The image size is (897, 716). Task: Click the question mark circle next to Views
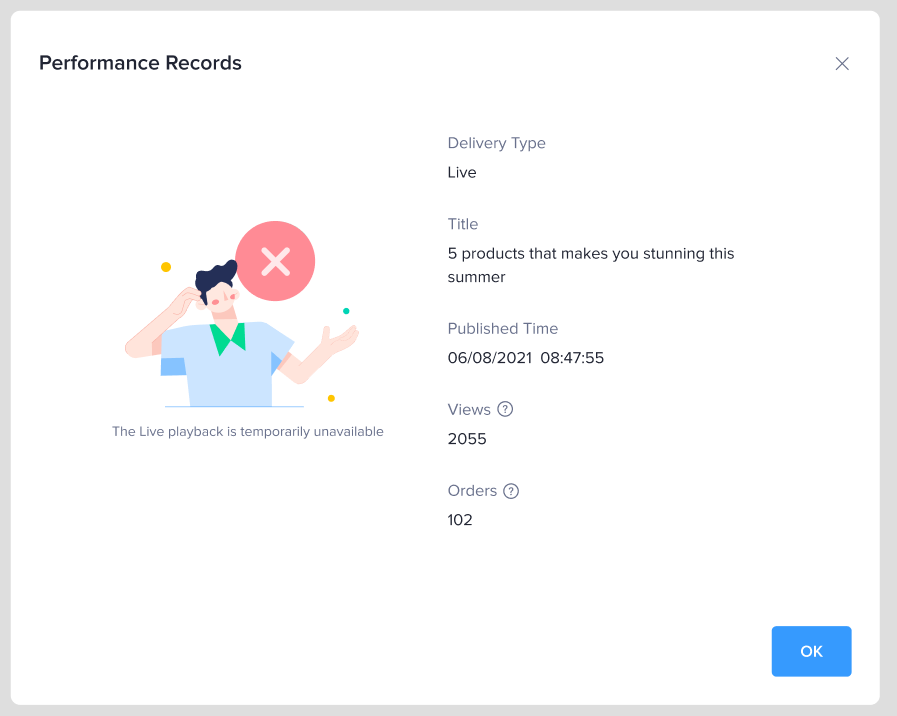(x=505, y=409)
